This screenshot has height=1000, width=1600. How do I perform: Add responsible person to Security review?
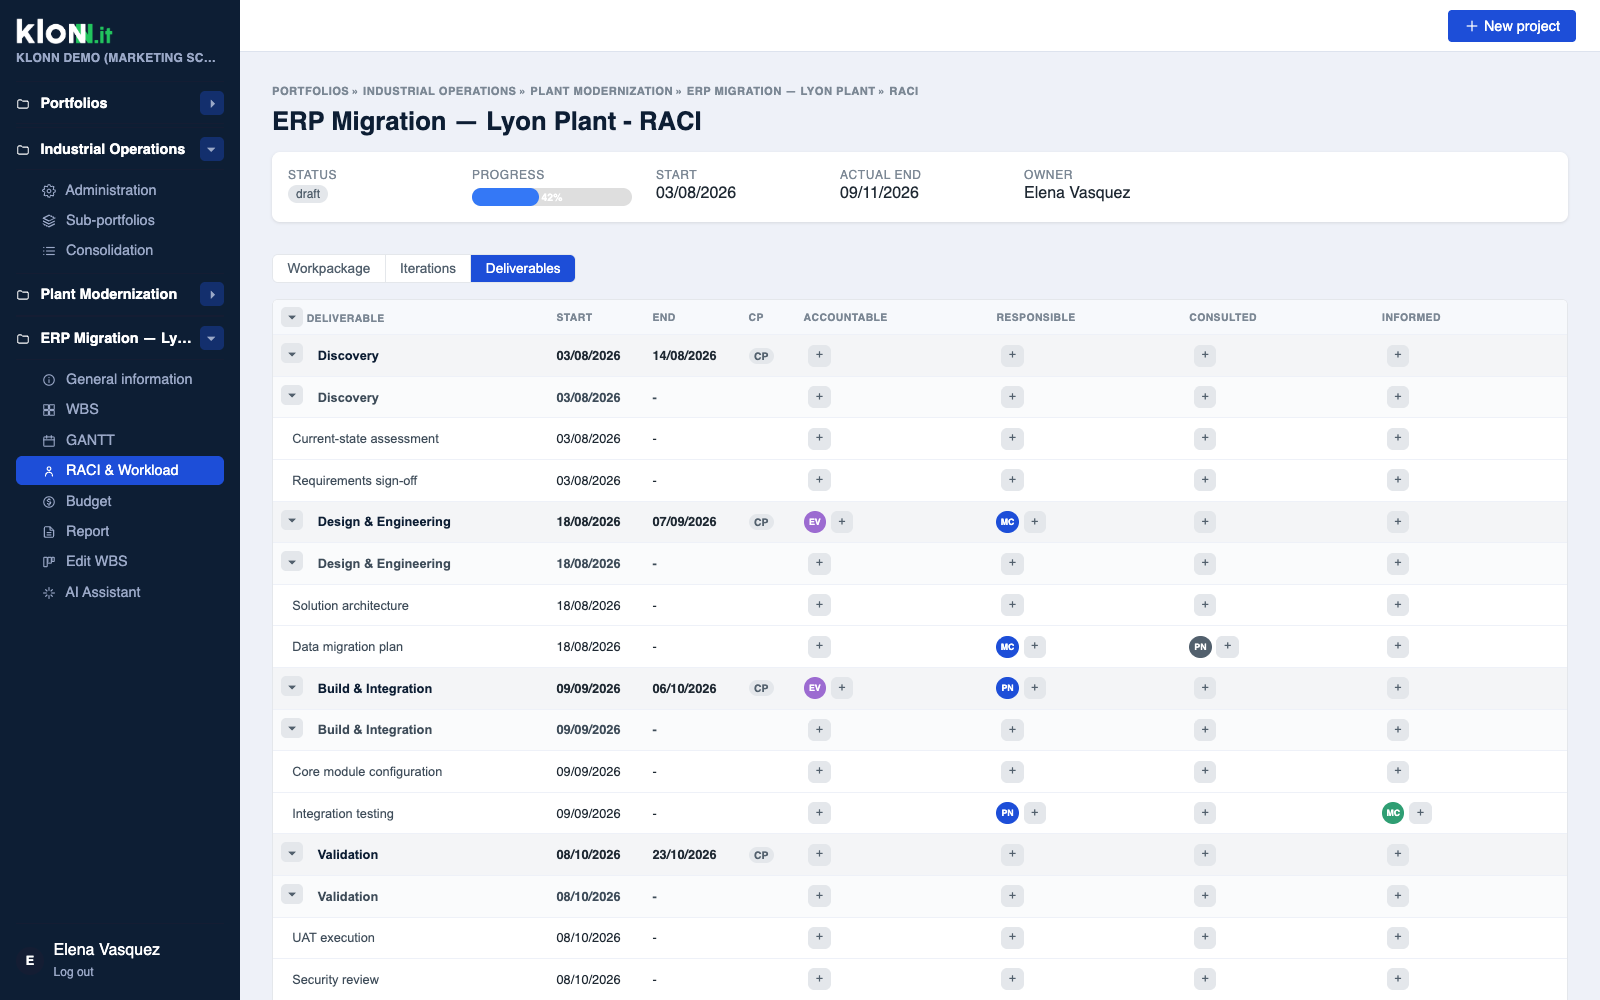coord(1012,979)
